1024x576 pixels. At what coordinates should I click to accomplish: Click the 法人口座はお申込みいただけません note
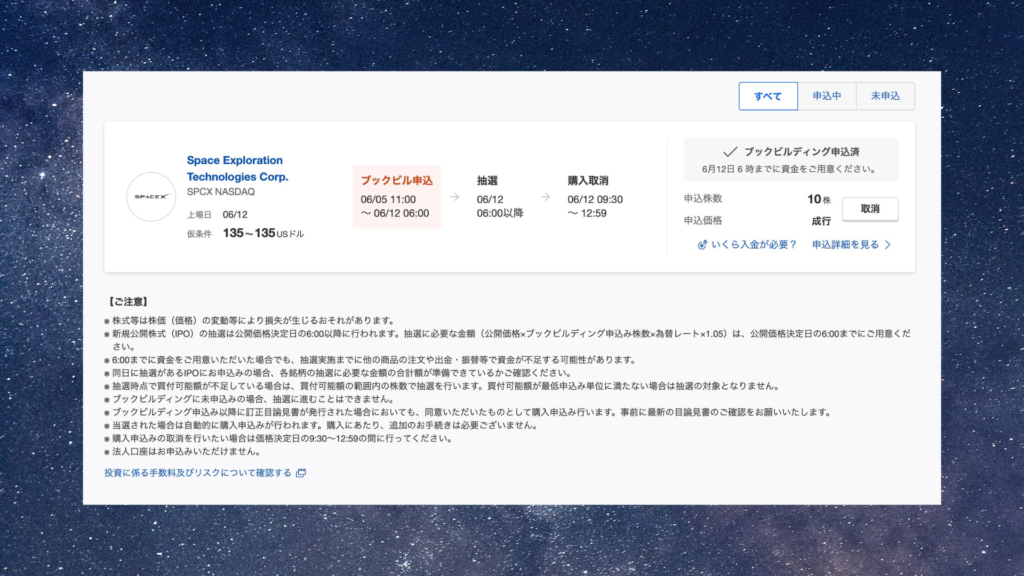pyautogui.click(x=186, y=451)
